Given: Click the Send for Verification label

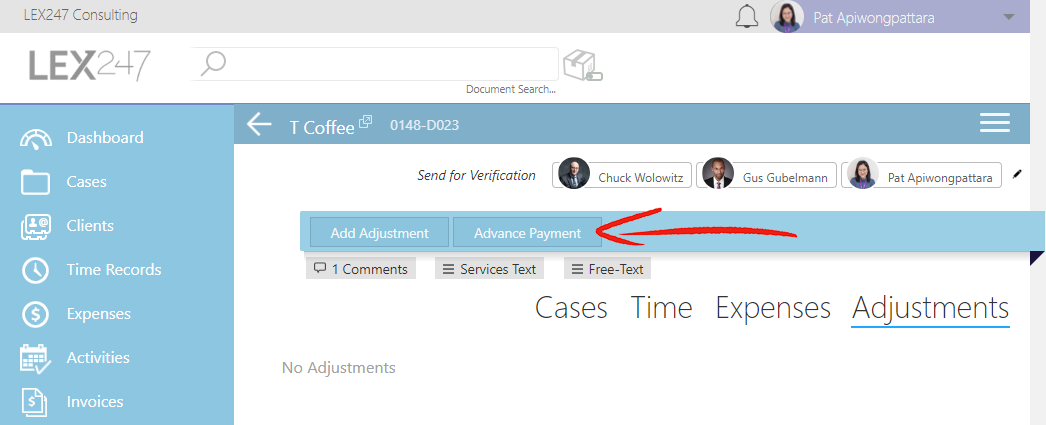Looking at the screenshot, I should pyautogui.click(x=476, y=175).
